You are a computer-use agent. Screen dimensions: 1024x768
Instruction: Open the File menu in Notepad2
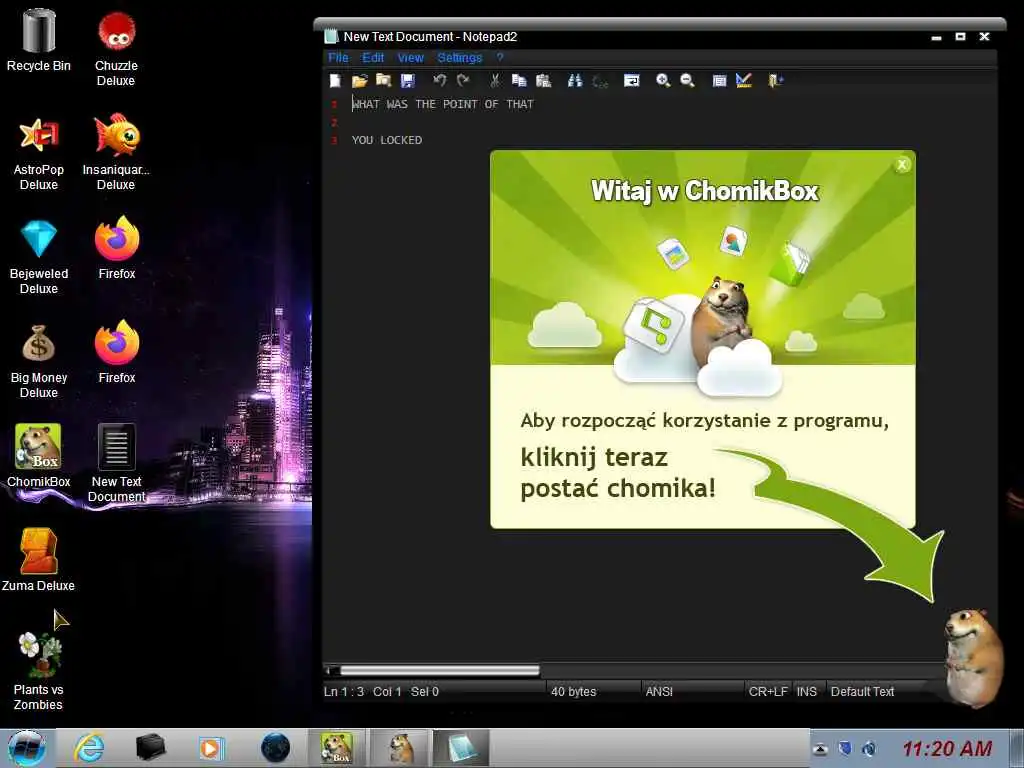click(x=338, y=57)
